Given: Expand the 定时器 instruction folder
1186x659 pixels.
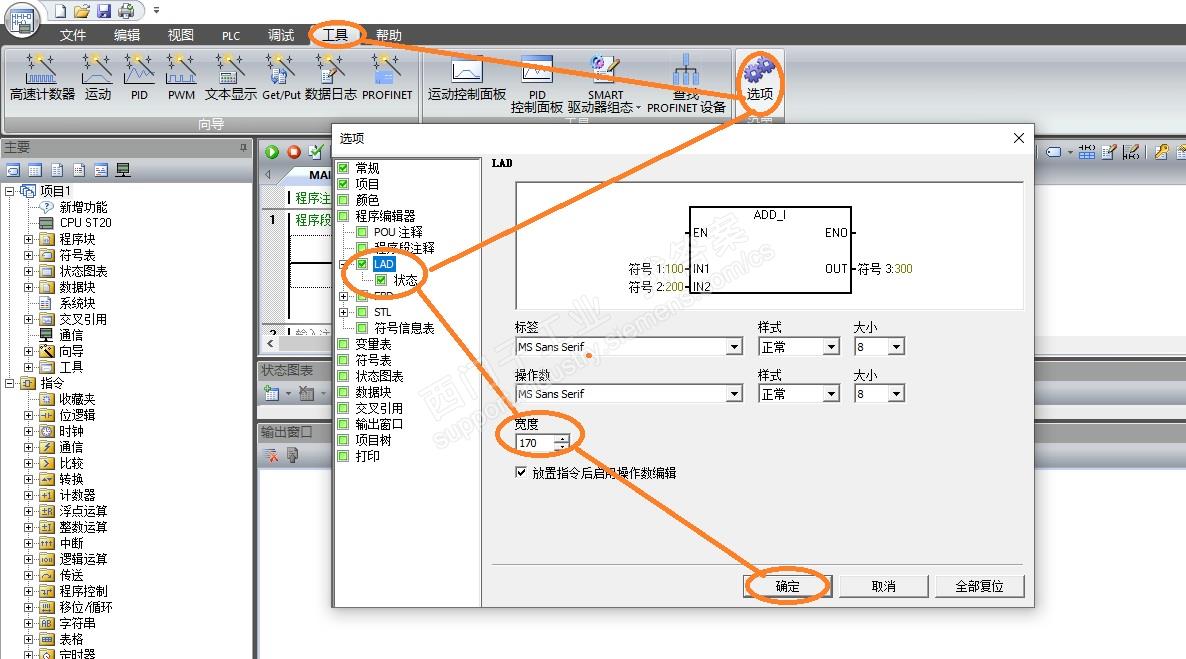Looking at the screenshot, I should pyautogui.click(x=28, y=655).
